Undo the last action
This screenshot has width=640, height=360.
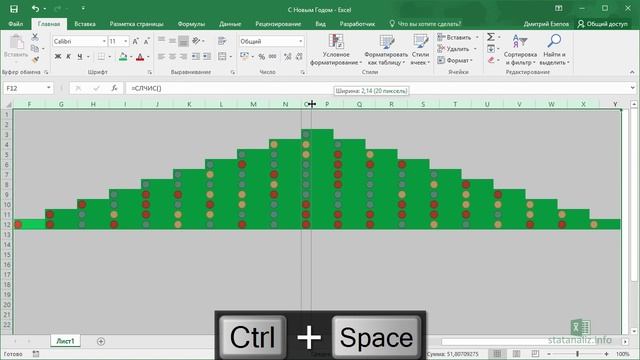click(x=36, y=9)
